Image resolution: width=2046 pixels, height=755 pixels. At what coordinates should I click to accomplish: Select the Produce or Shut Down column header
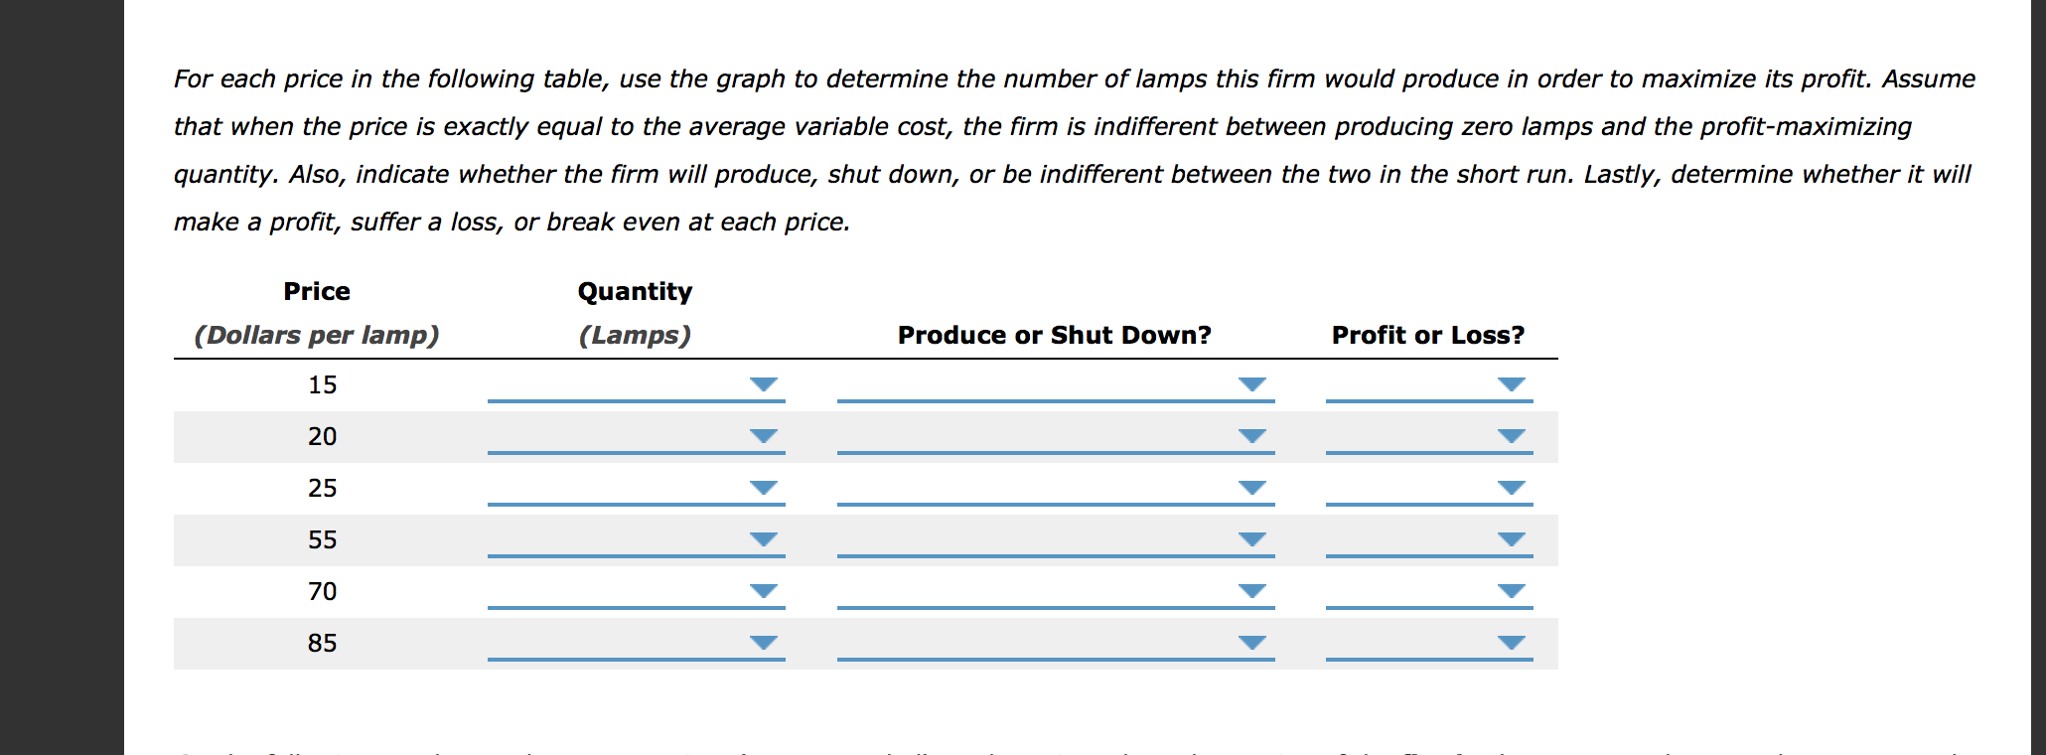(1055, 334)
